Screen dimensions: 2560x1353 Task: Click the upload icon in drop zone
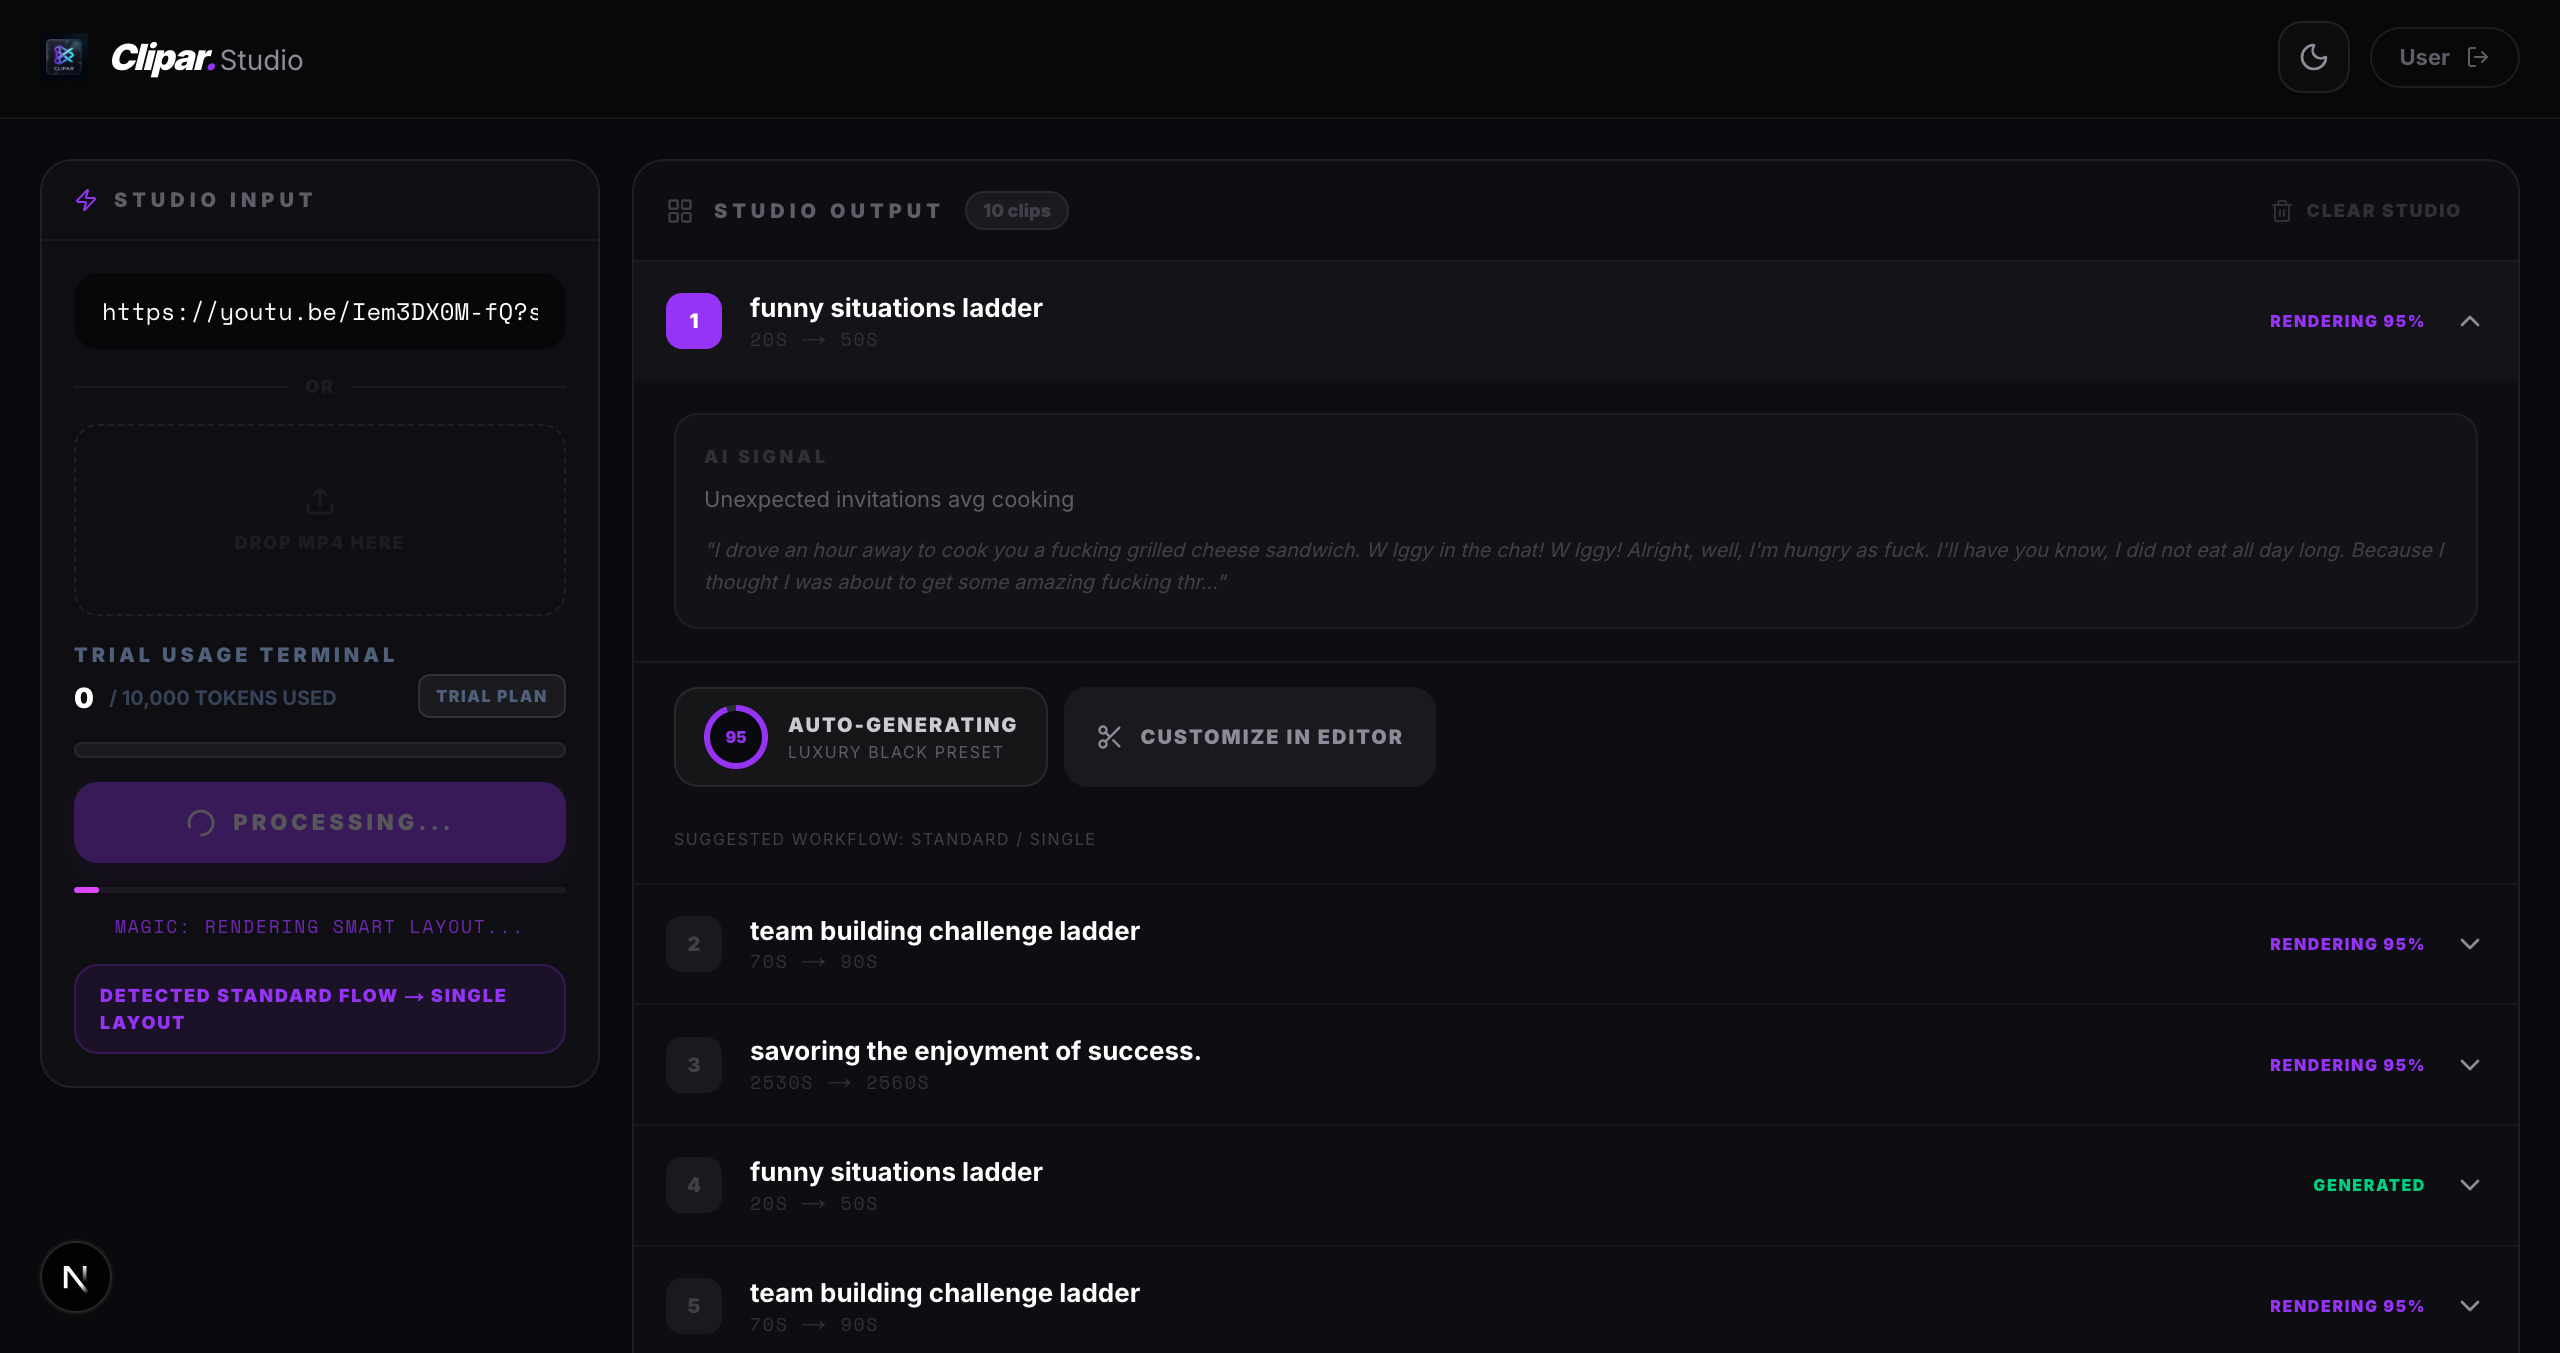pos(319,501)
